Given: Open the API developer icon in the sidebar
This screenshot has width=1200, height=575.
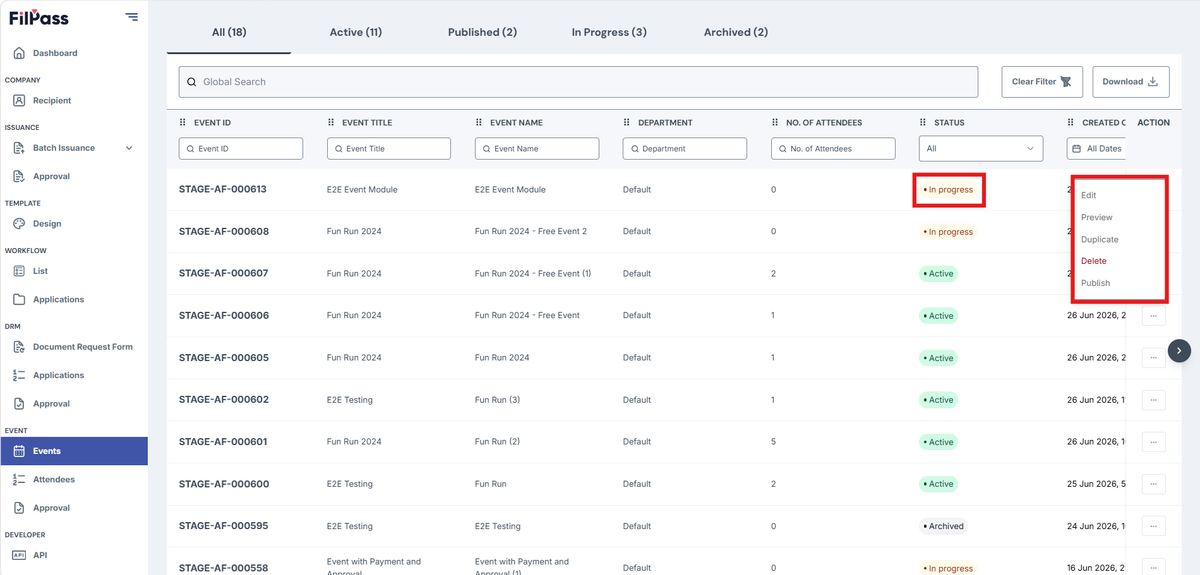Looking at the screenshot, I should point(19,555).
